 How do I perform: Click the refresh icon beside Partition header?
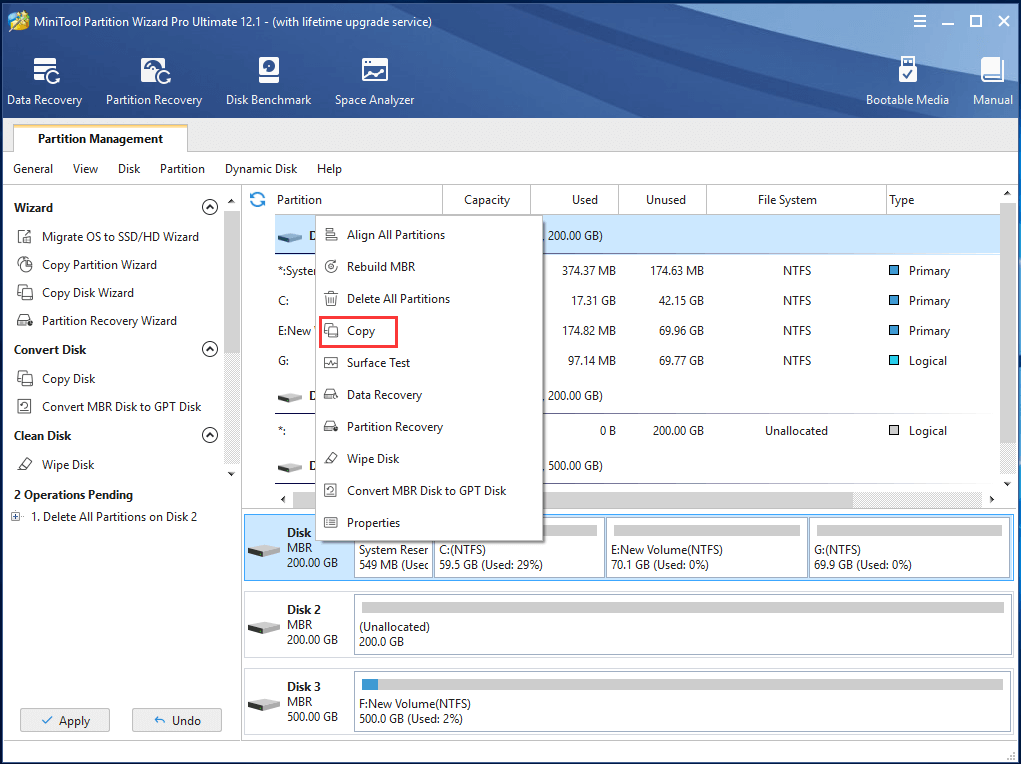[x=258, y=199]
